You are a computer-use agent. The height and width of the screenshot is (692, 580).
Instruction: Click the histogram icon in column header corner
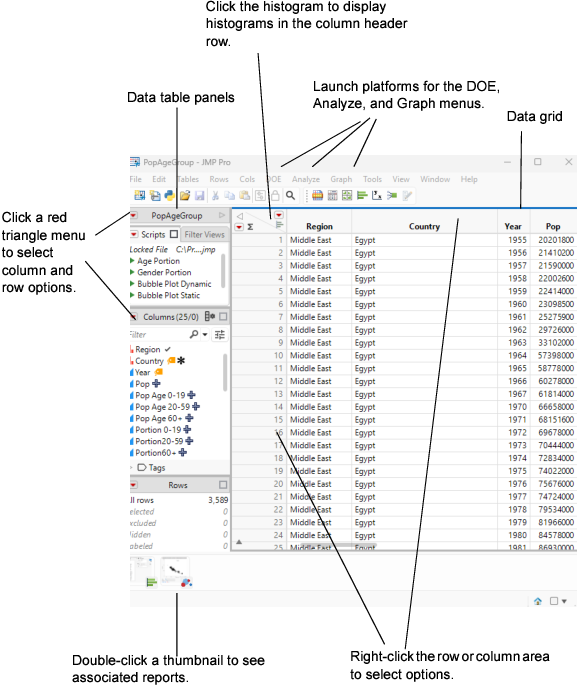(279, 225)
